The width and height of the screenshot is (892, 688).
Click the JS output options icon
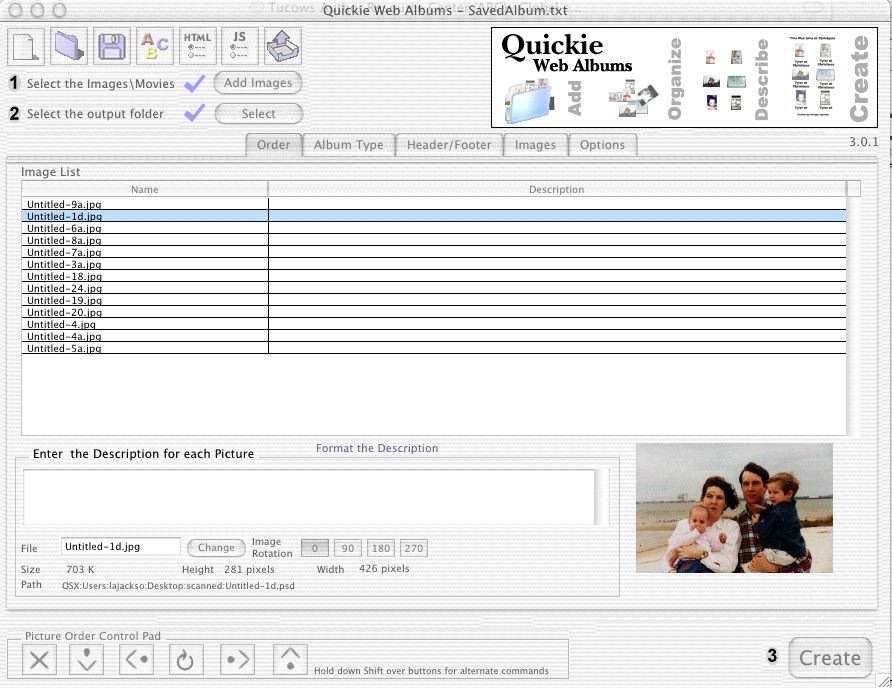(x=238, y=45)
